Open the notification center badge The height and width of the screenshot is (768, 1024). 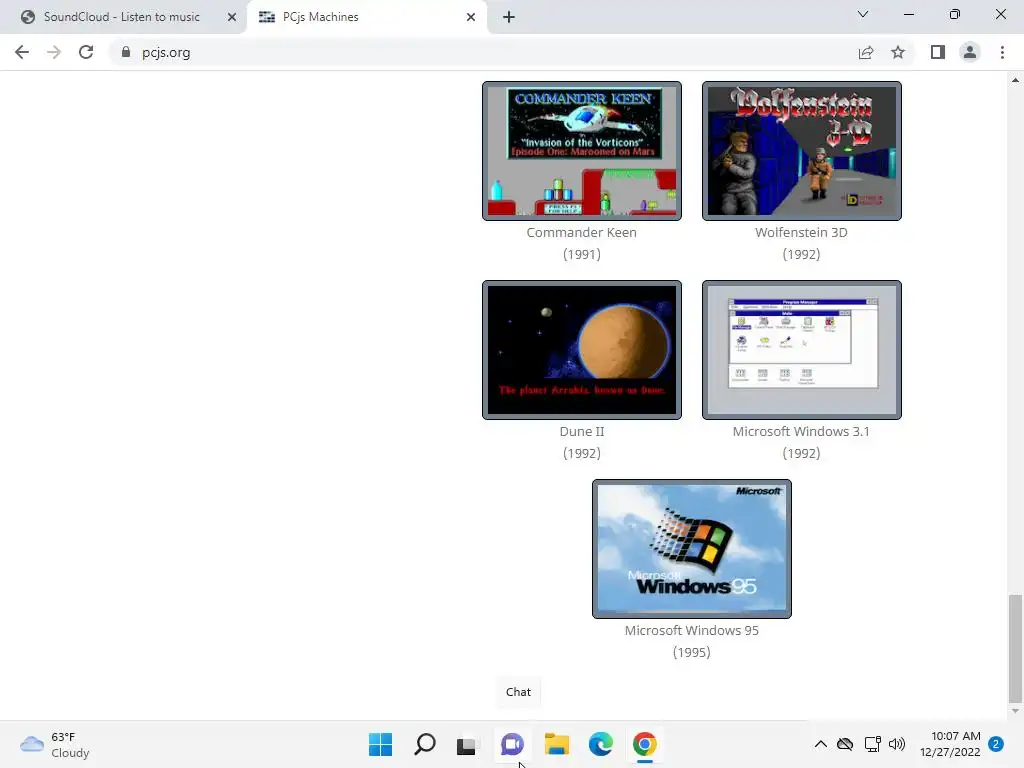pos(996,744)
